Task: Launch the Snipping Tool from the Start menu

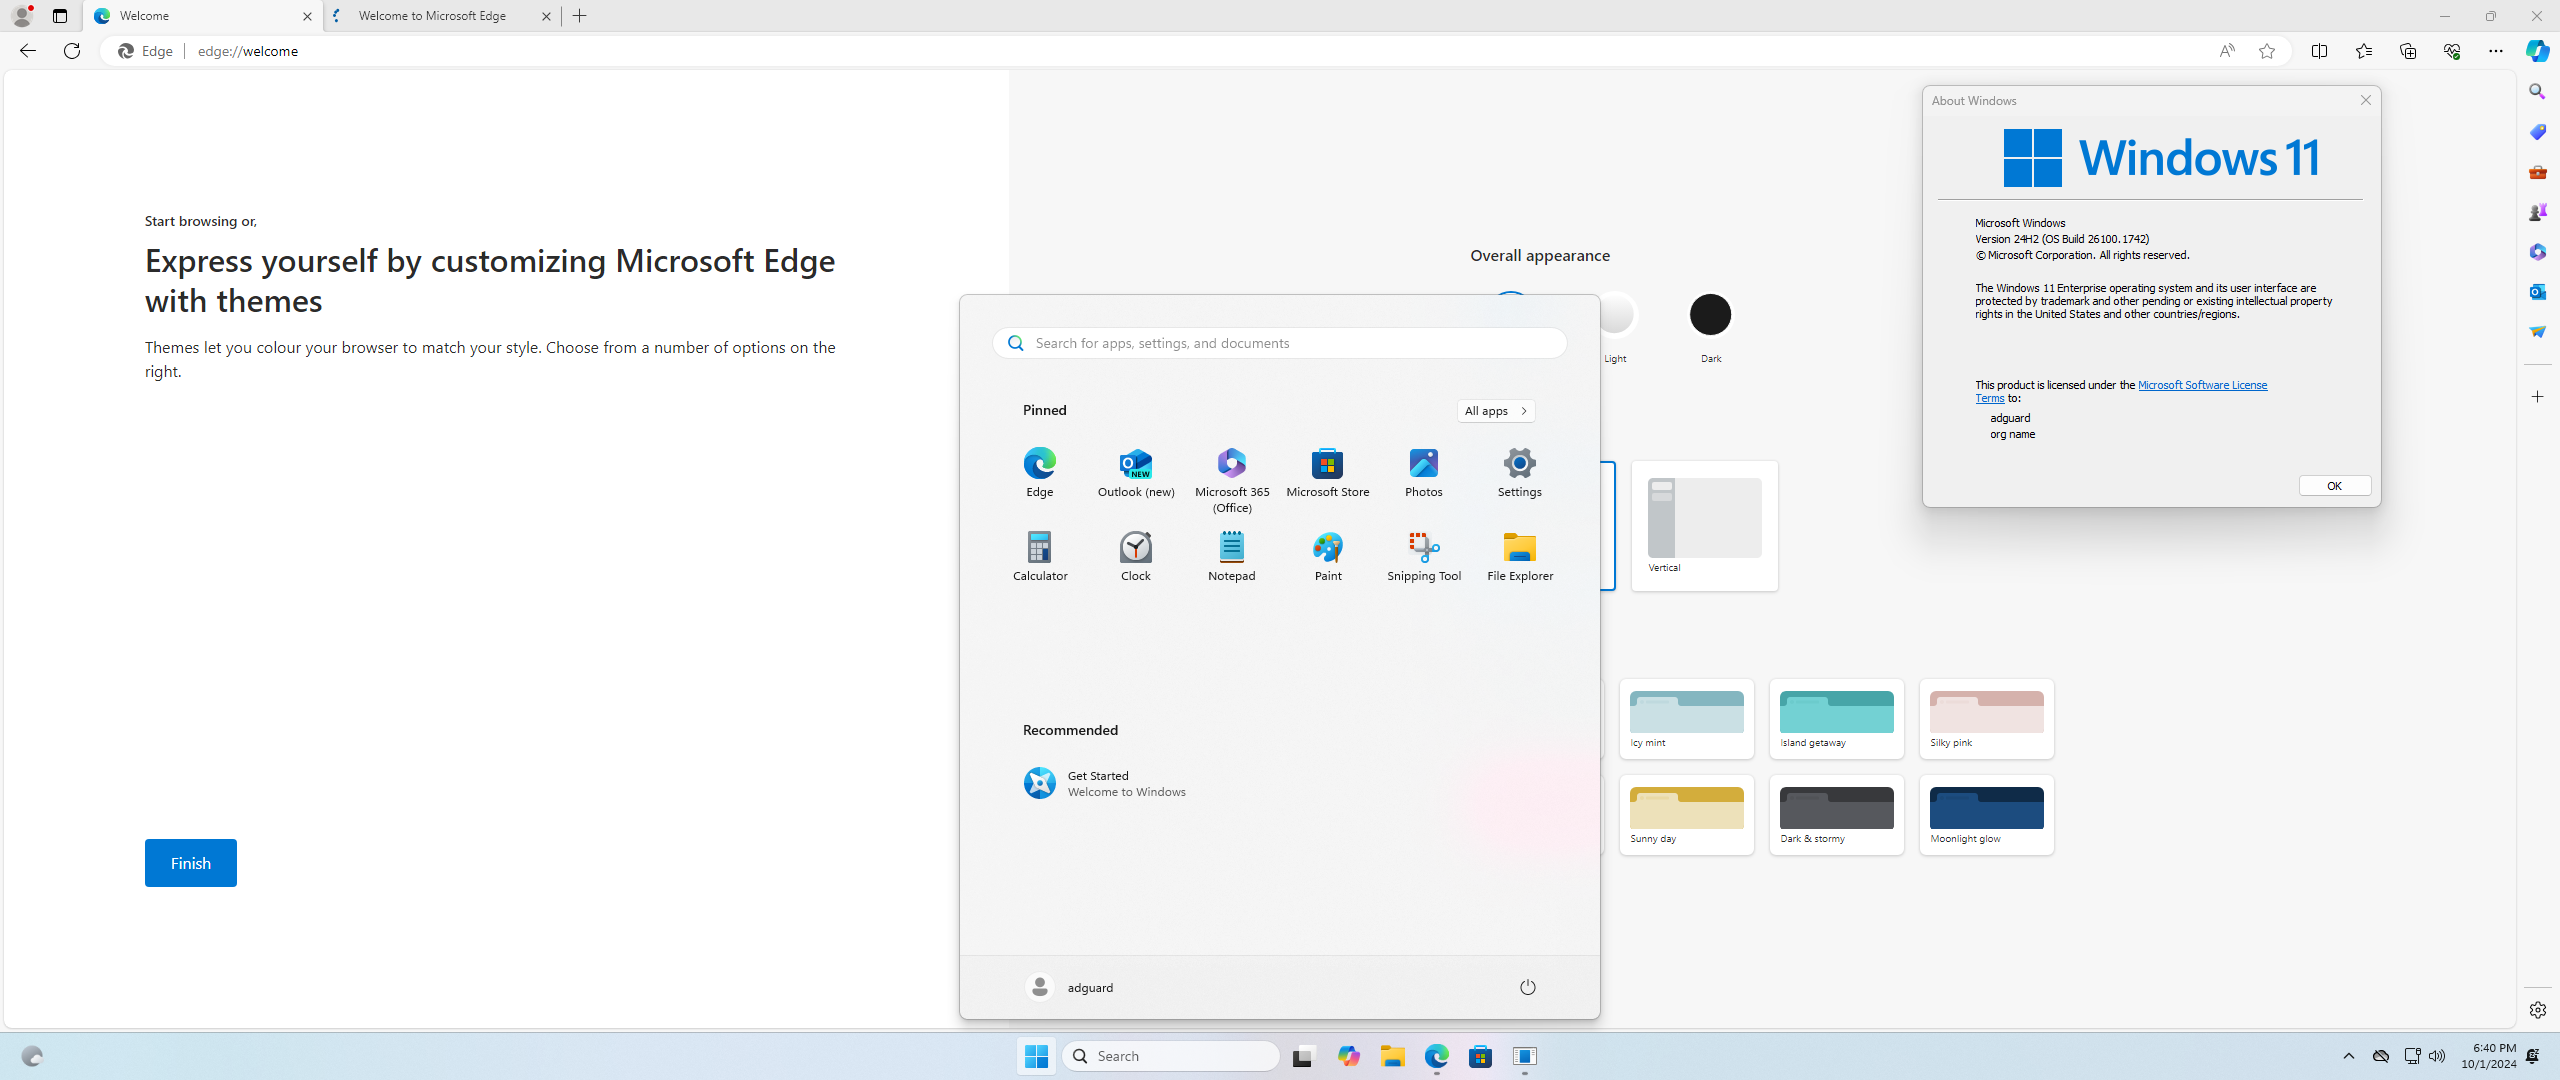Action: (x=1423, y=555)
